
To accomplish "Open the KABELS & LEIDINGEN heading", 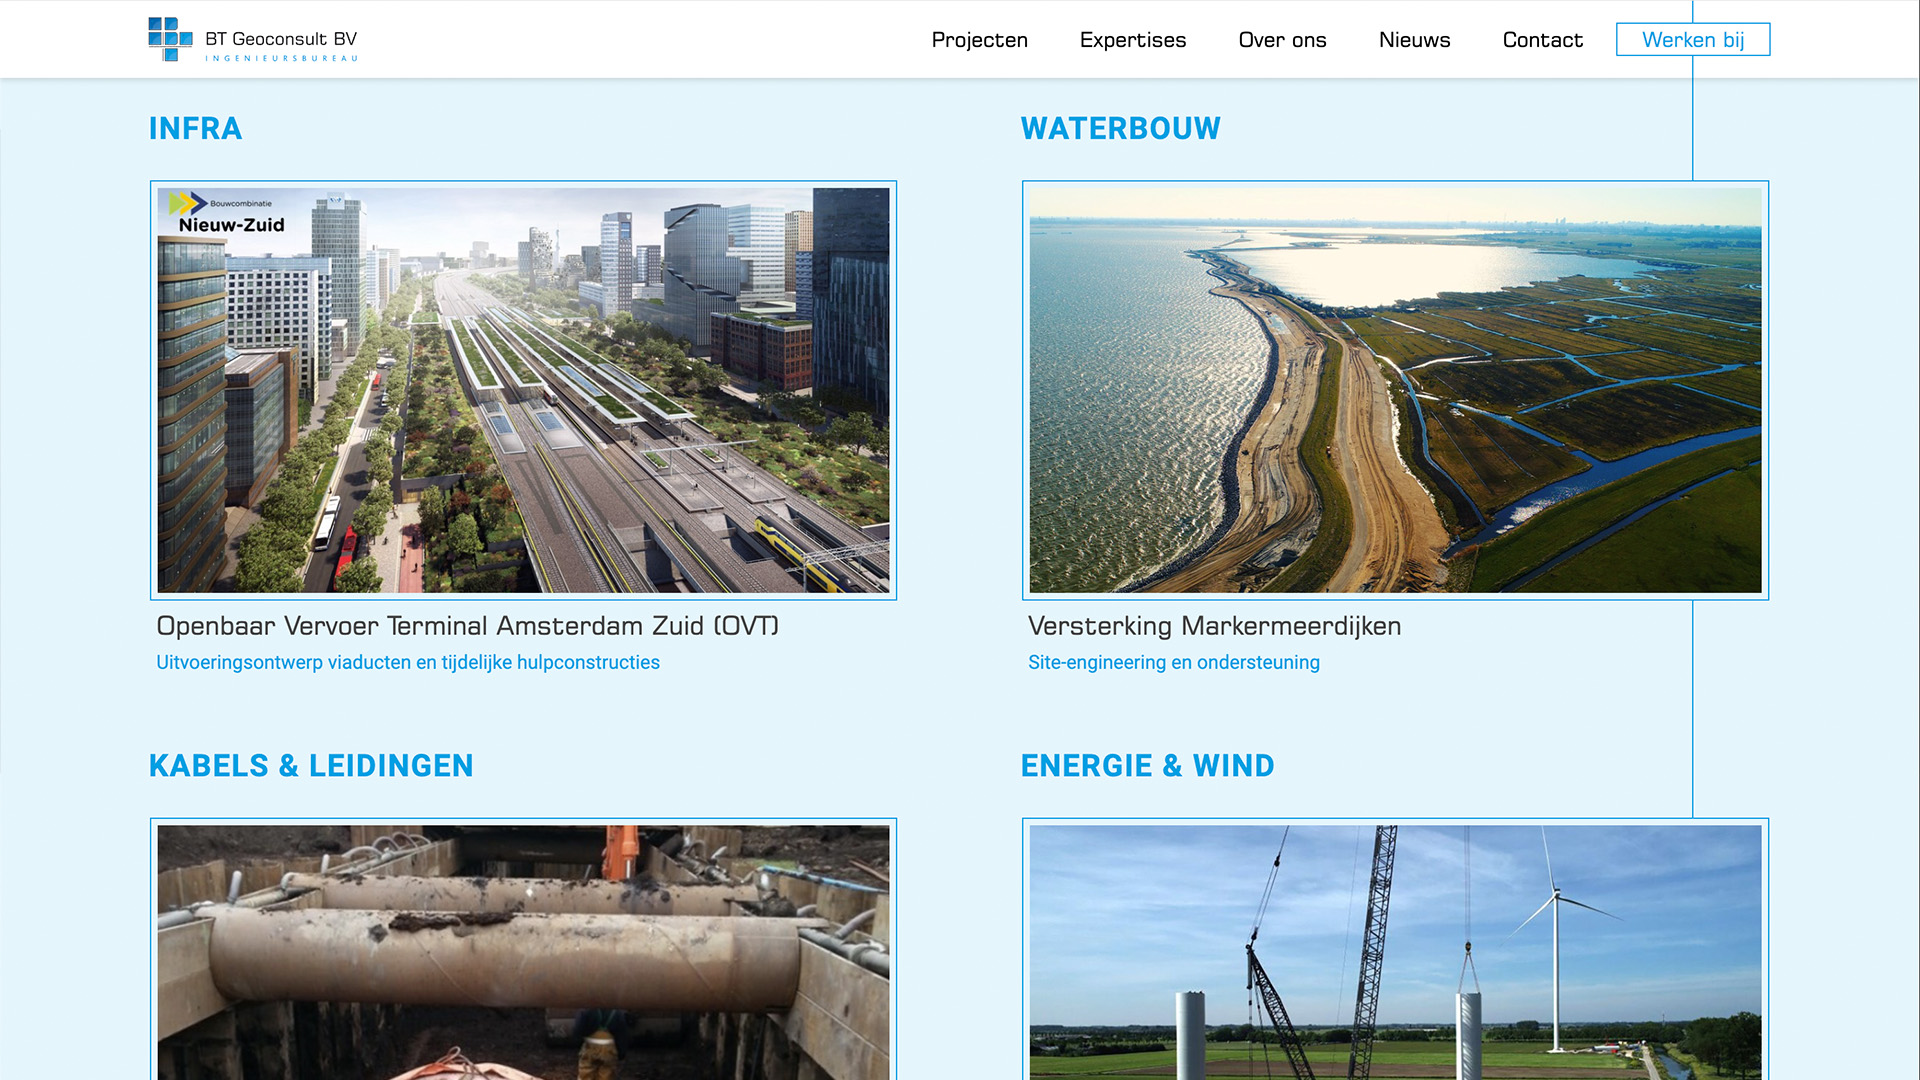I will coord(311,766).
